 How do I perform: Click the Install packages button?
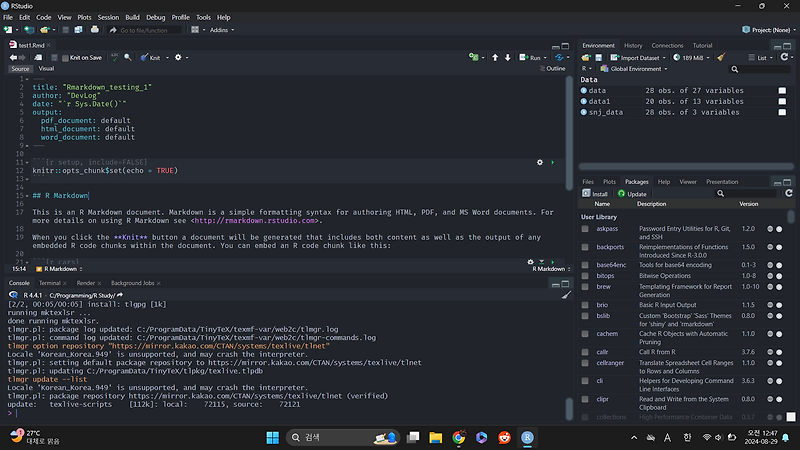tap(596, 194)
